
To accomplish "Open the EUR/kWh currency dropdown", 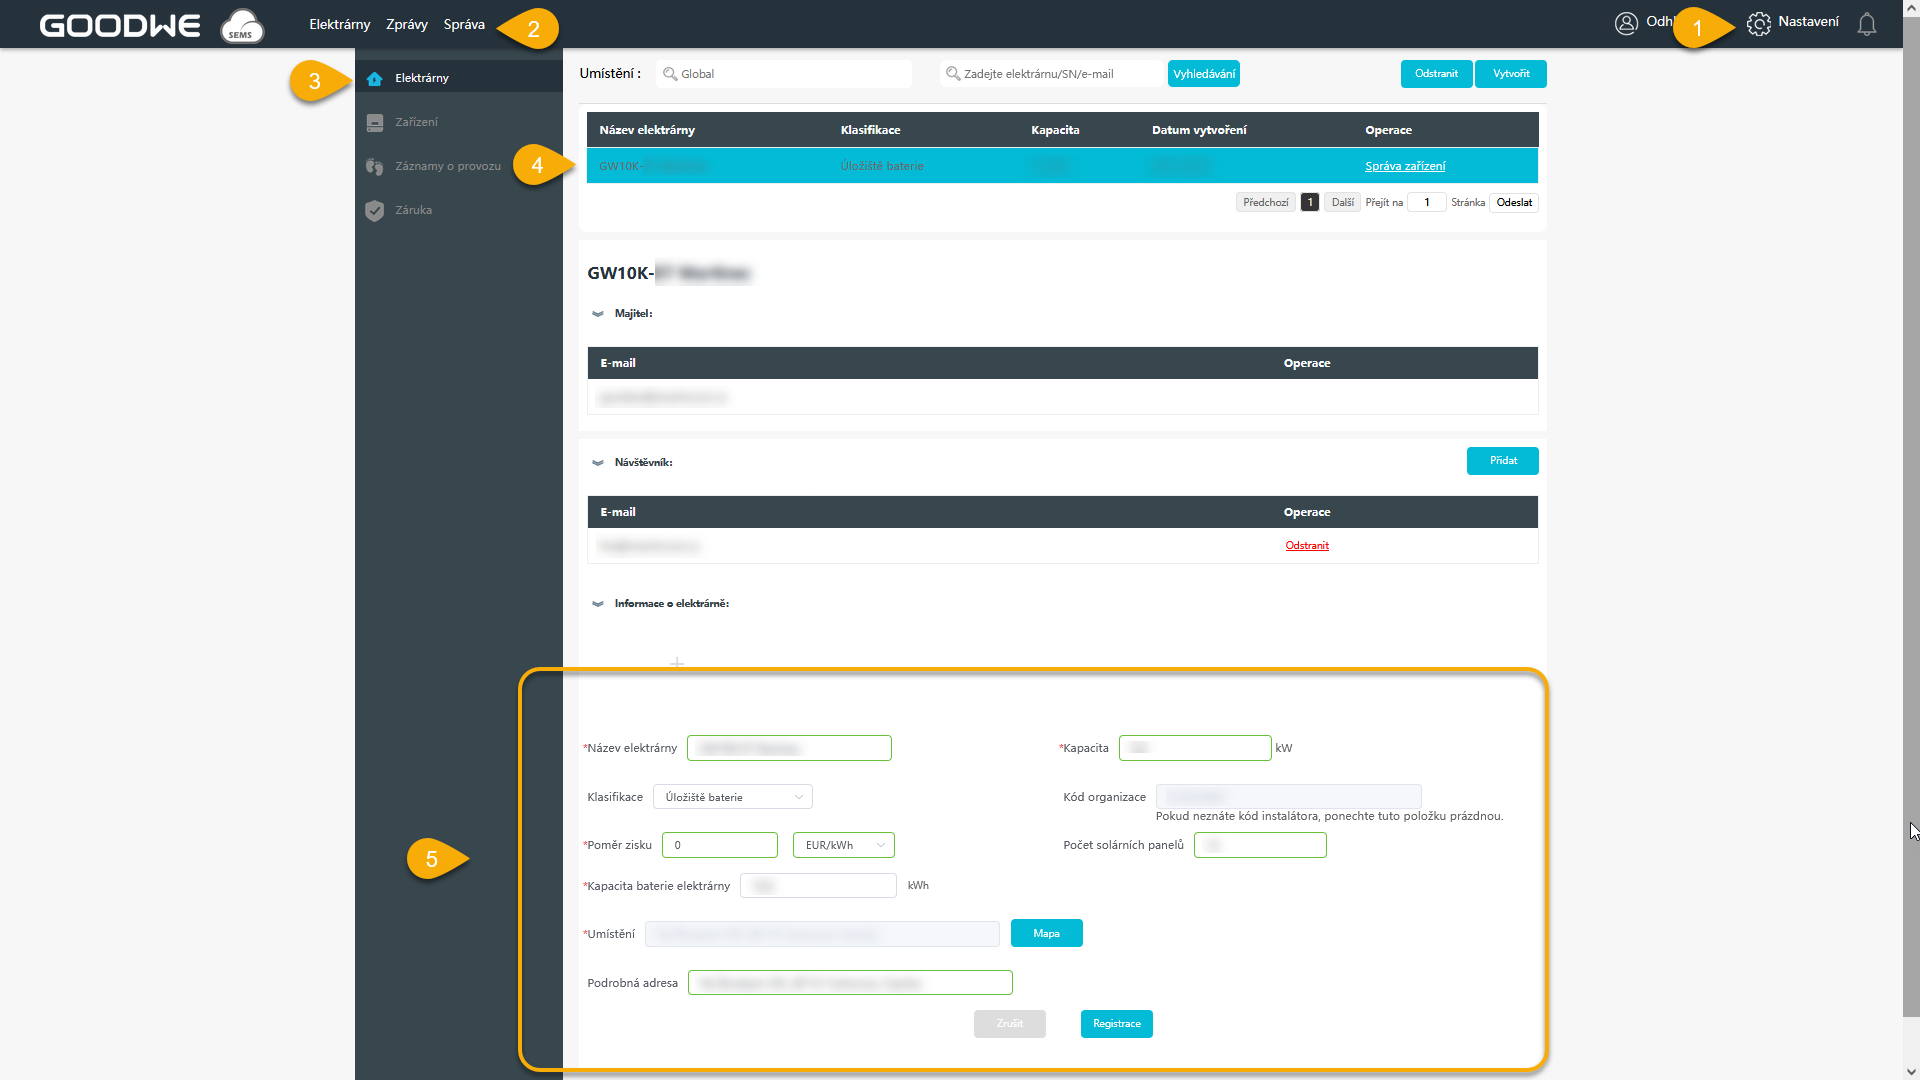I will (844, 845).
